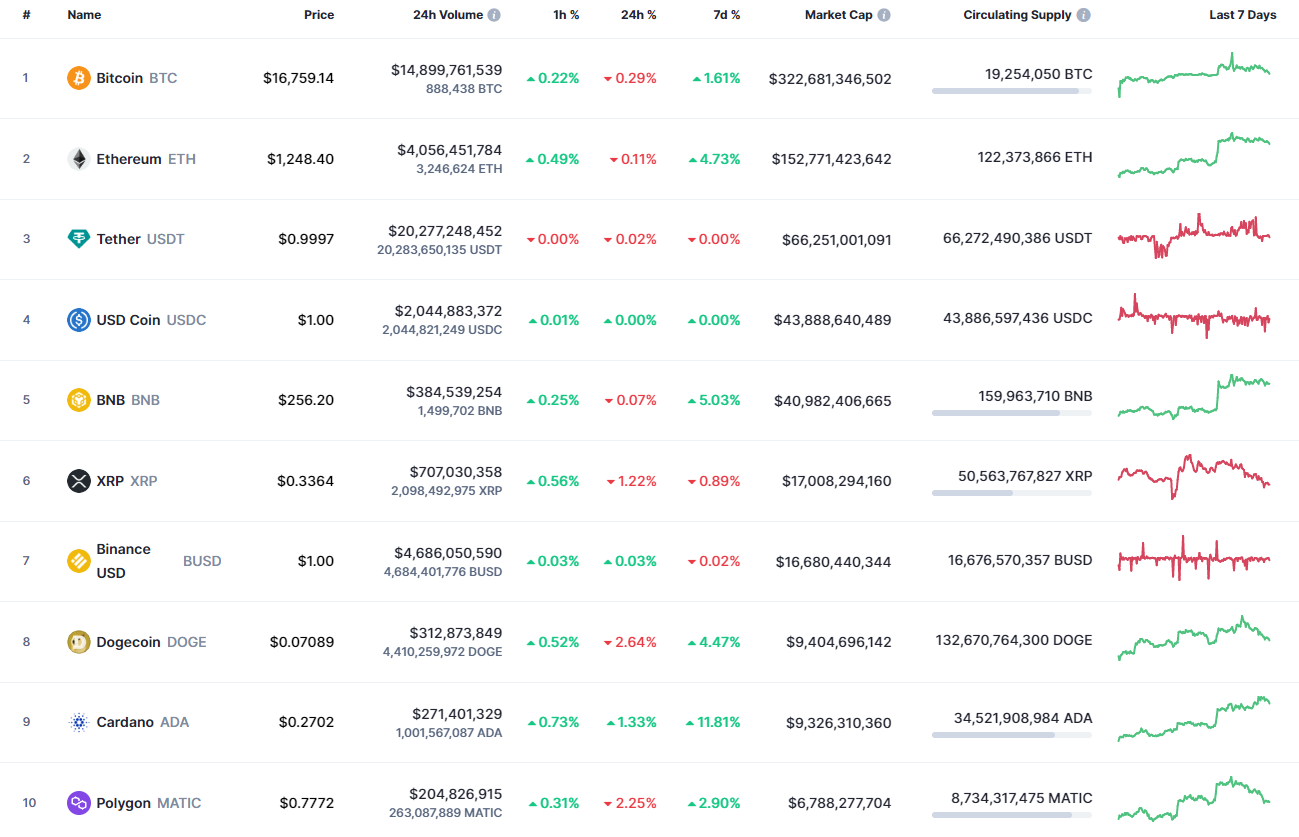Click Bitcoin's 7-day sparkline chart

click(1193, 75)
